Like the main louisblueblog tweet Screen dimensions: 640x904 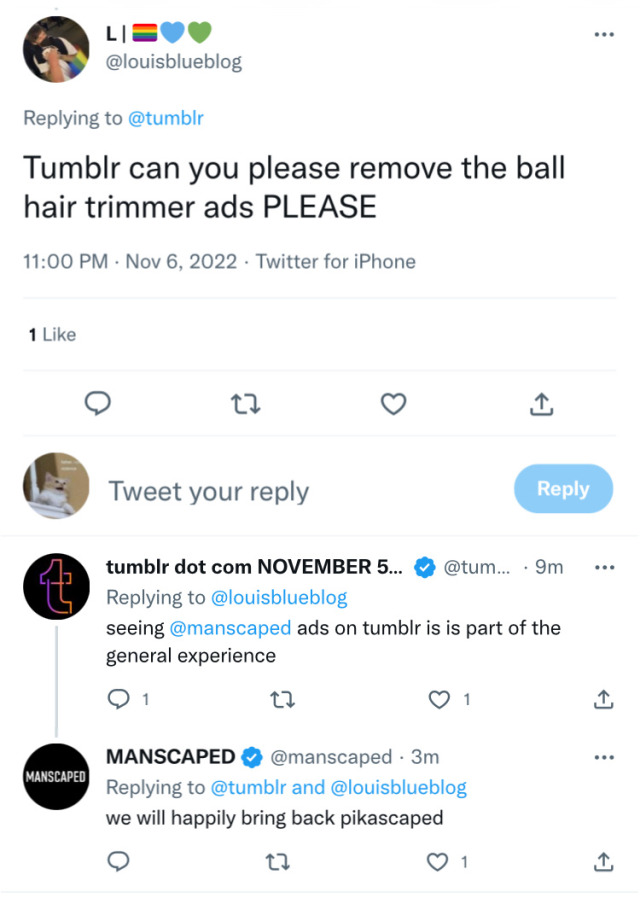click(394, 403)
